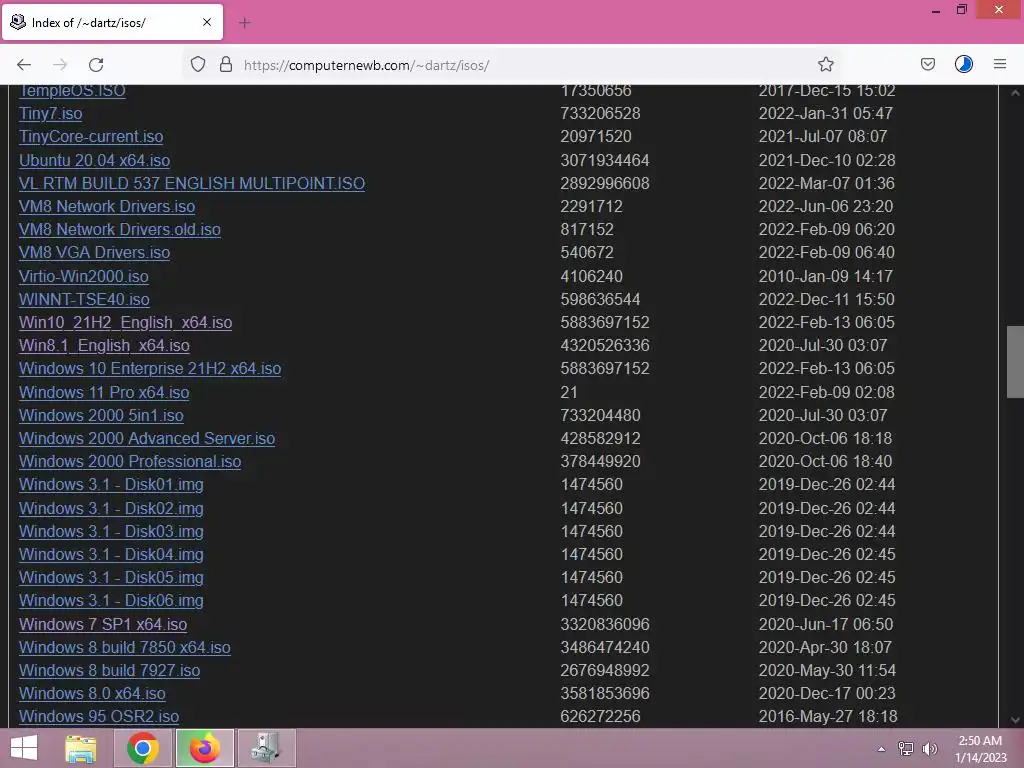The width and height of the screenshot is (1024, 768).
Task: Download VM8 Network Drivers.iso
Action: [x=107, y=206]
